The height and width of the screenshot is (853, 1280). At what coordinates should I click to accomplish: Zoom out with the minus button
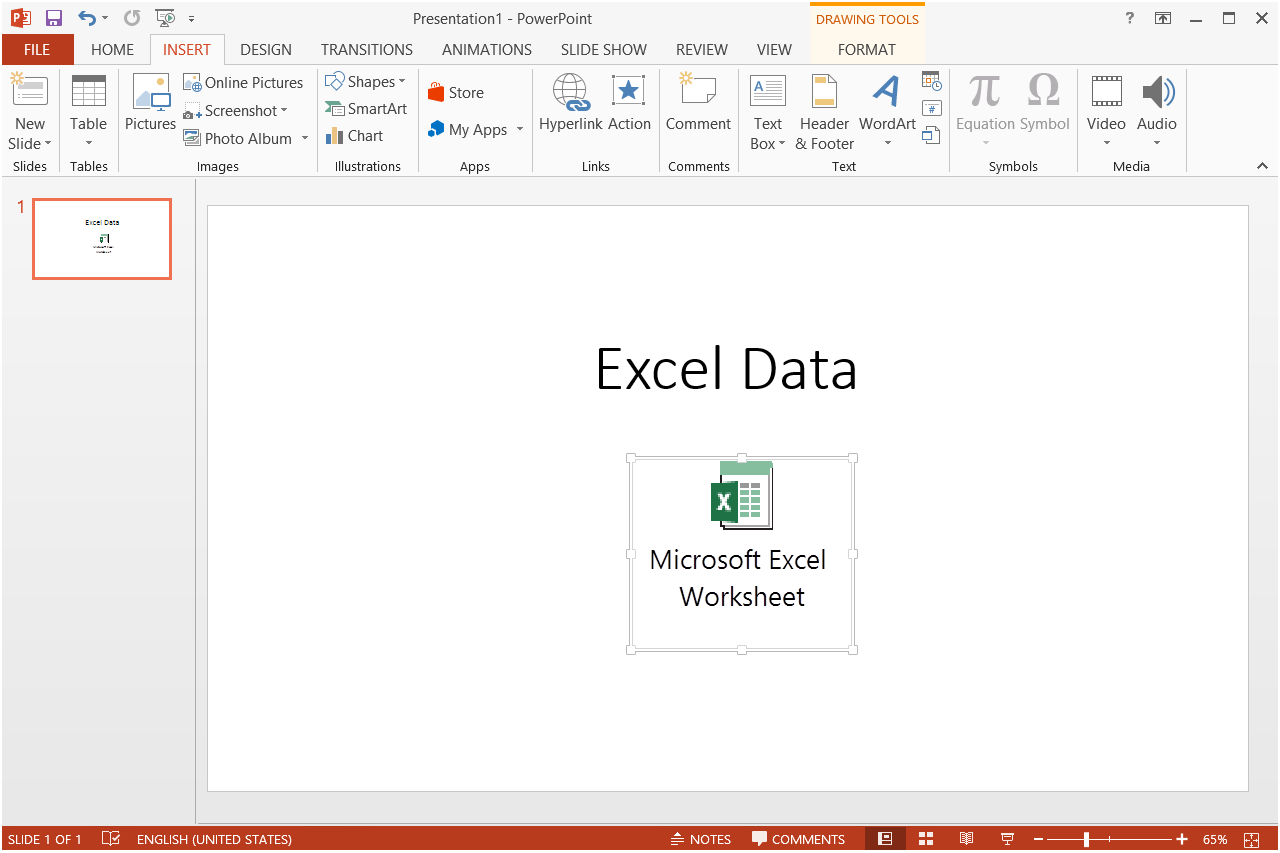[1039, 839]
